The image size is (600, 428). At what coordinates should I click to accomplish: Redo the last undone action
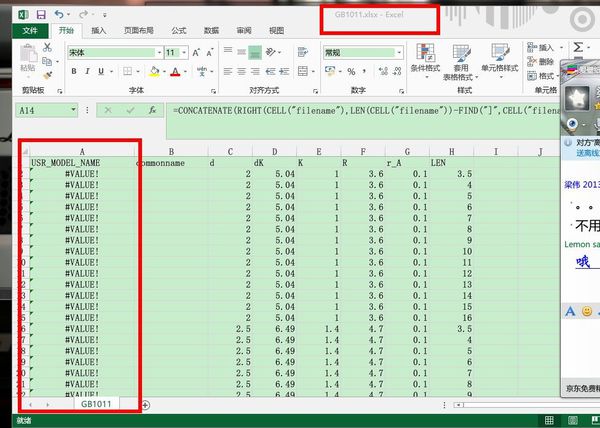83,15
